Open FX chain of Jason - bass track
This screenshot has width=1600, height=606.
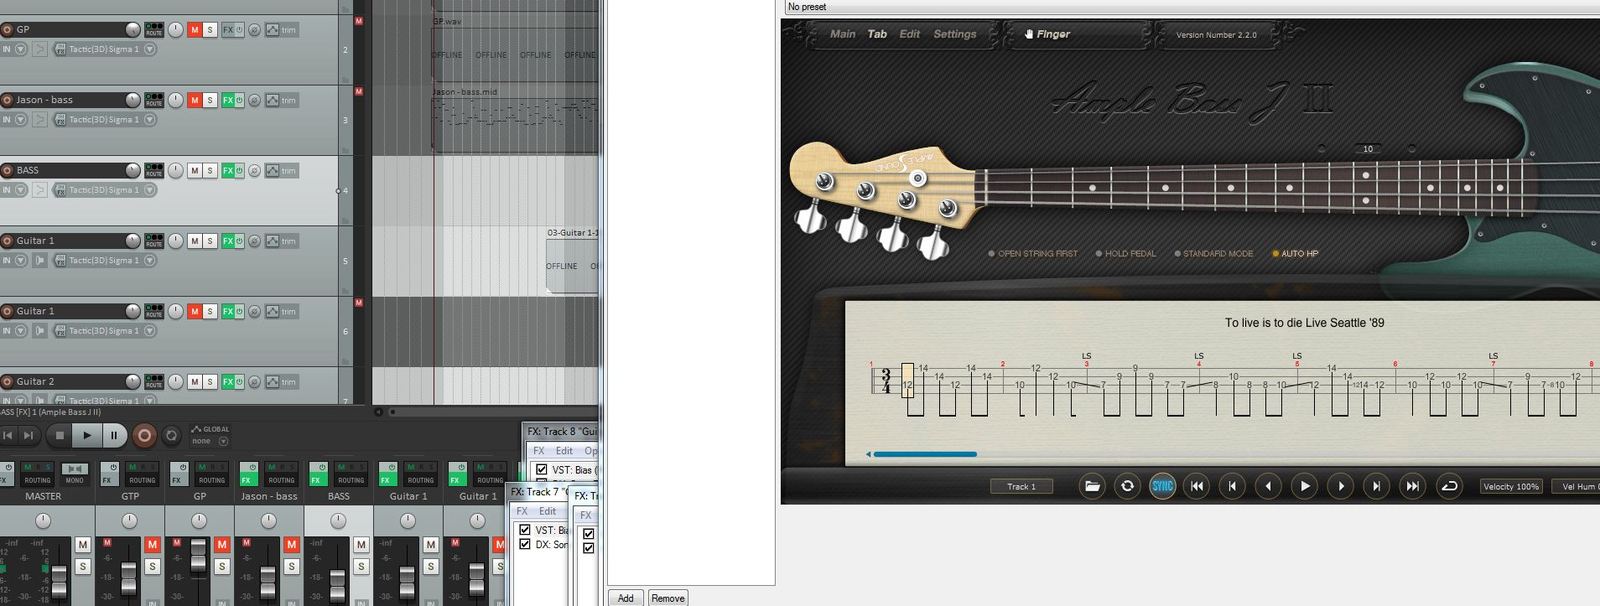coord(228,100)
